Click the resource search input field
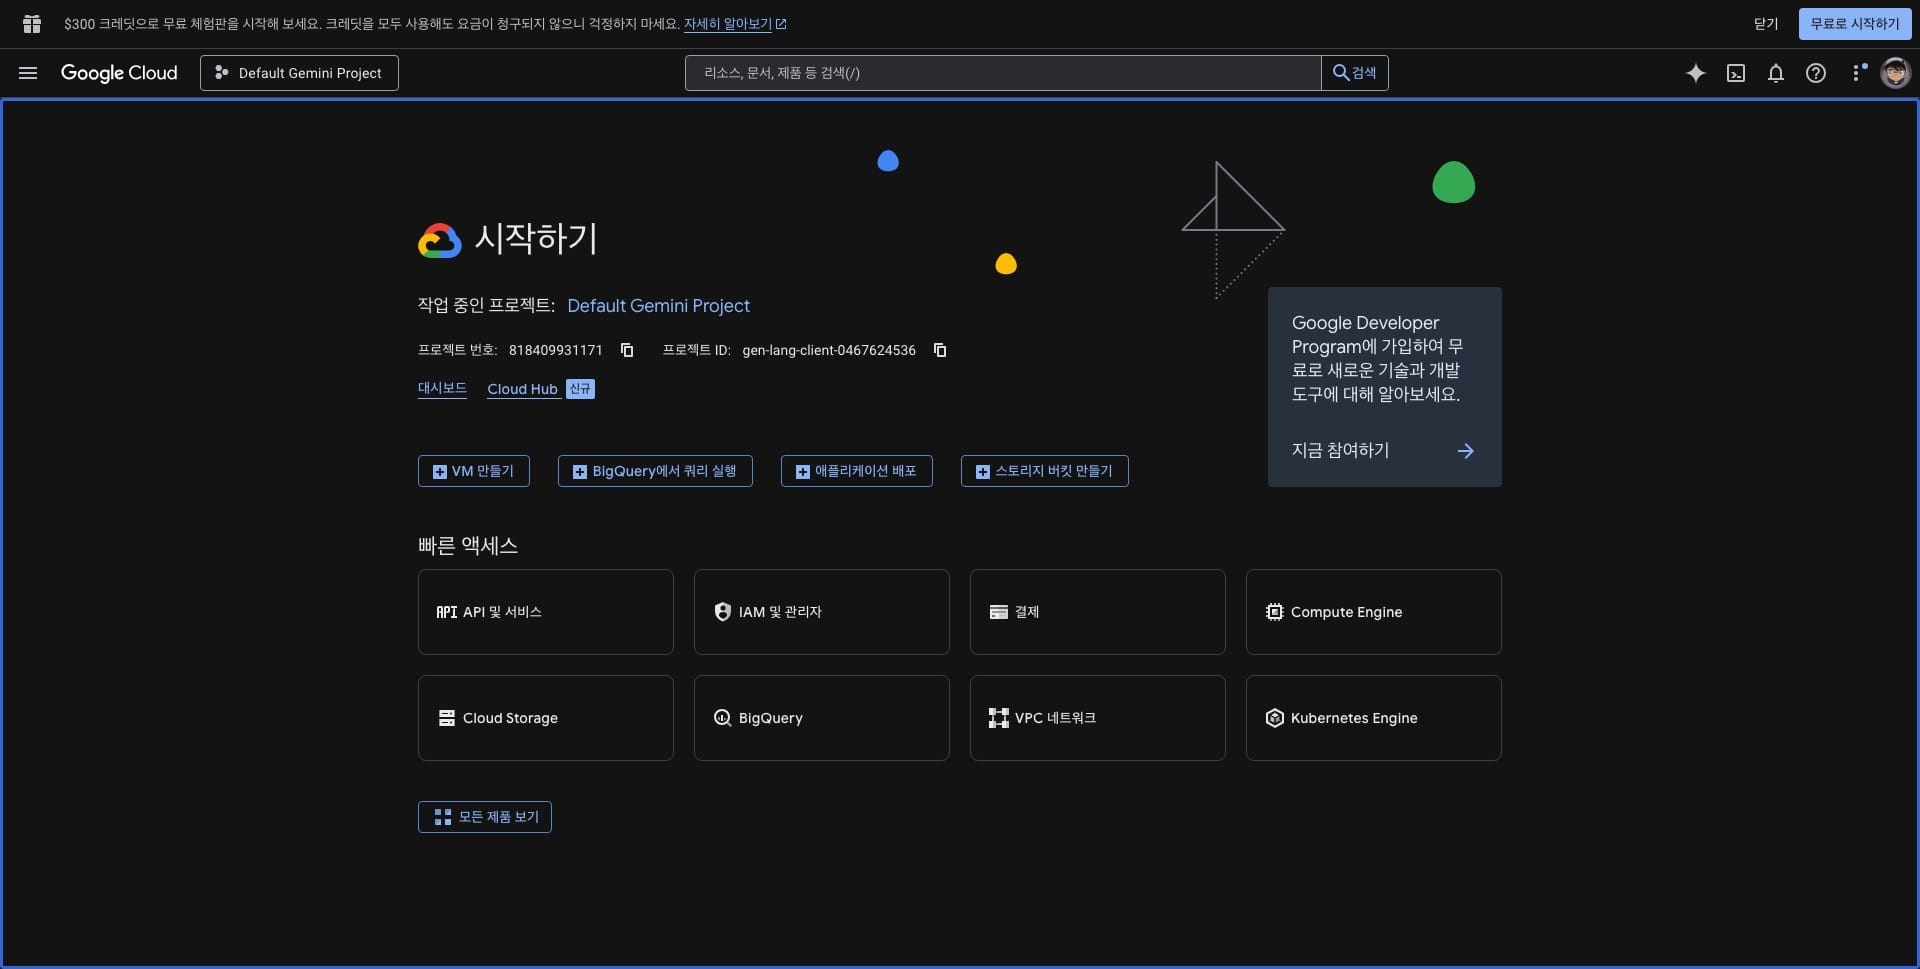 [x=1002, y=73]
